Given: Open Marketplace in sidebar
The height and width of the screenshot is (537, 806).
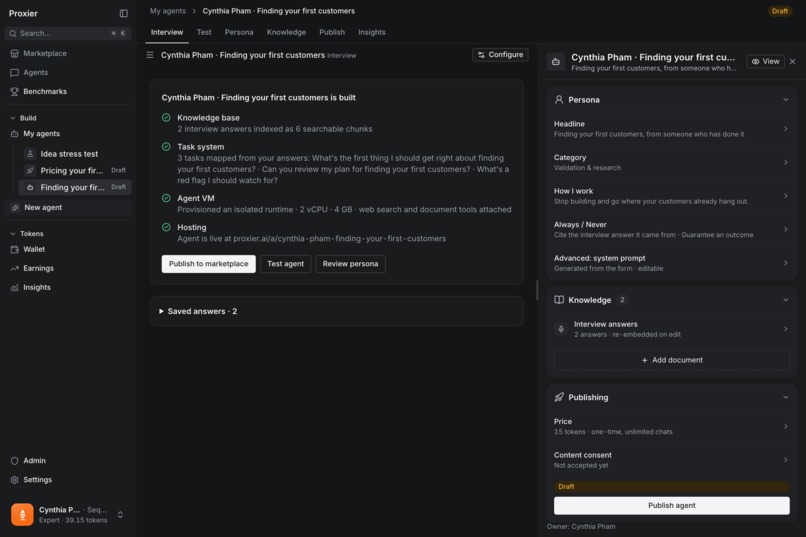Looking at the screenshot, I should tap(68, 53).
